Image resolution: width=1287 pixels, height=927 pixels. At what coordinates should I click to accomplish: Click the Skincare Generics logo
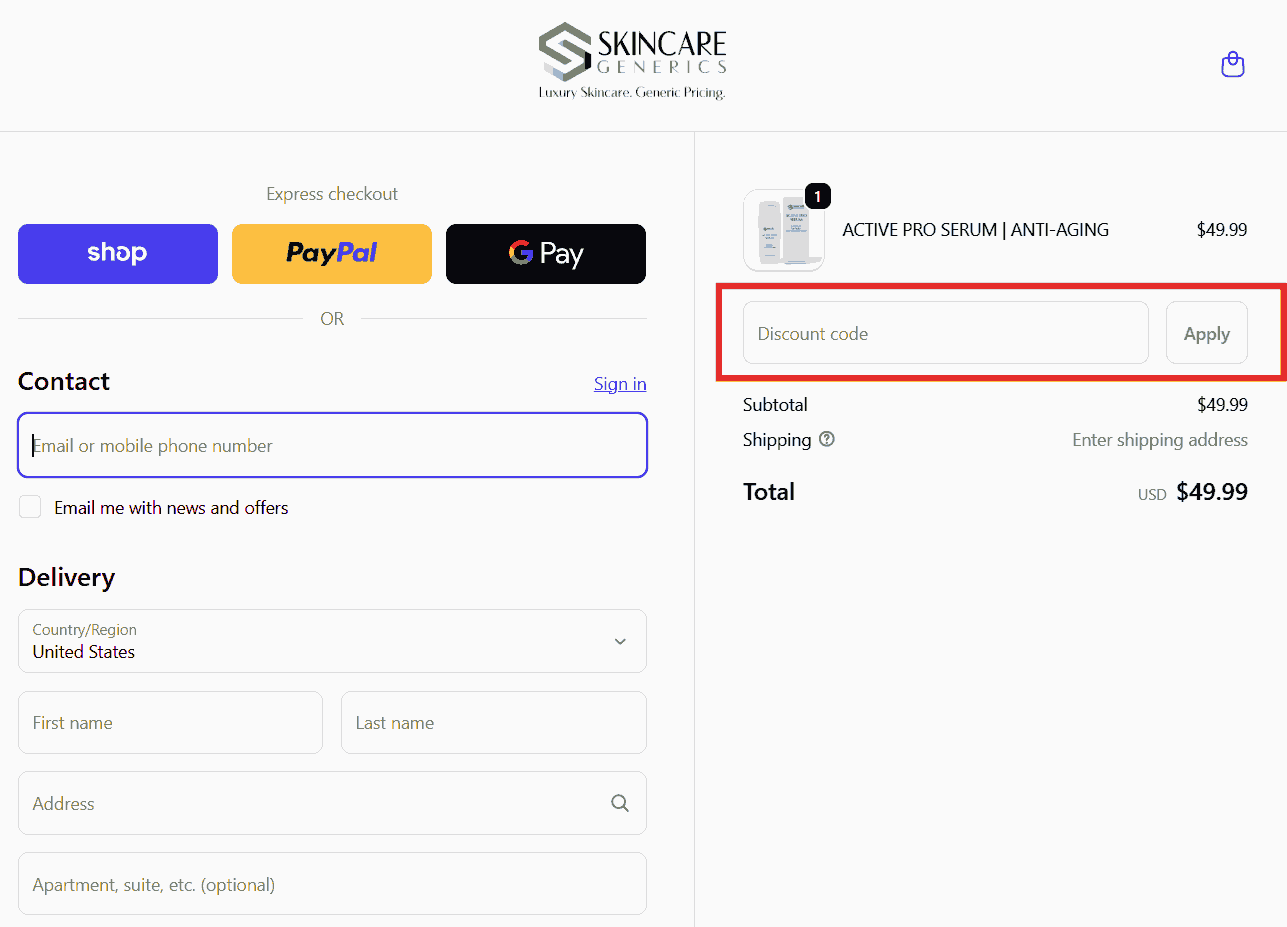[x=632, y=61]
